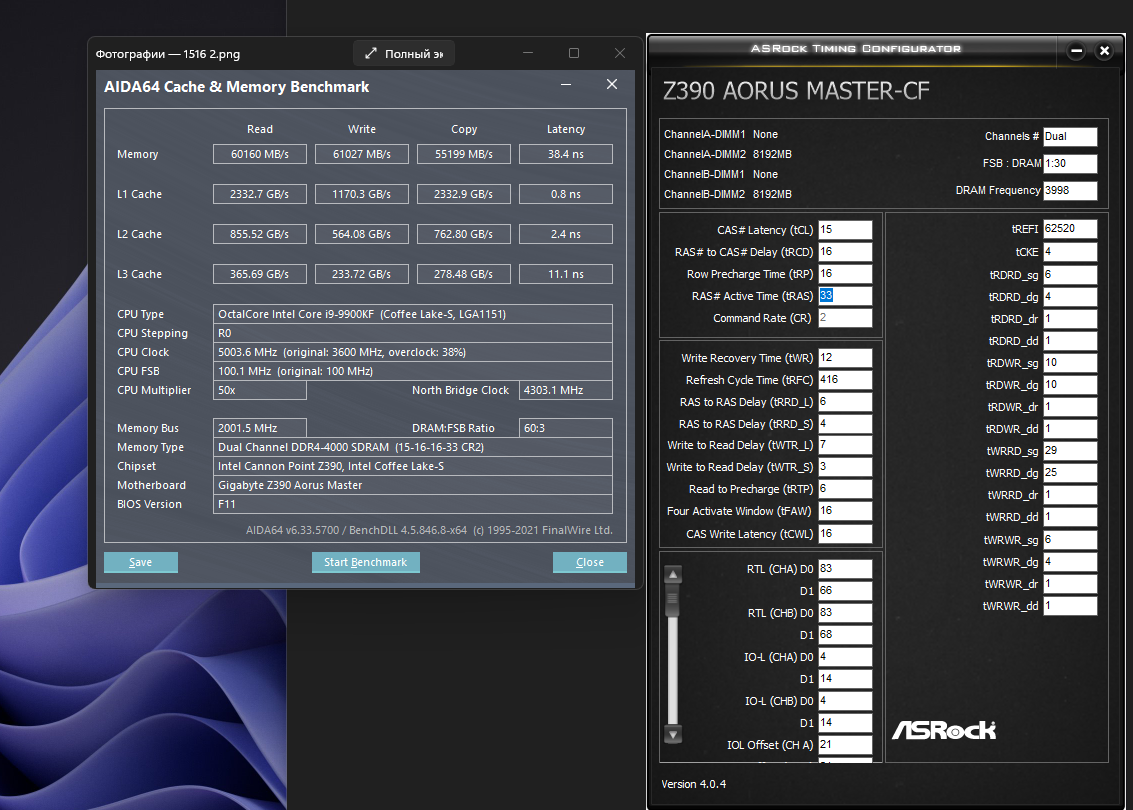Click the North Bridge Clock 4303.1 MHz value
Viewport: 1133px width, 810px height.
tap(566, 390)
